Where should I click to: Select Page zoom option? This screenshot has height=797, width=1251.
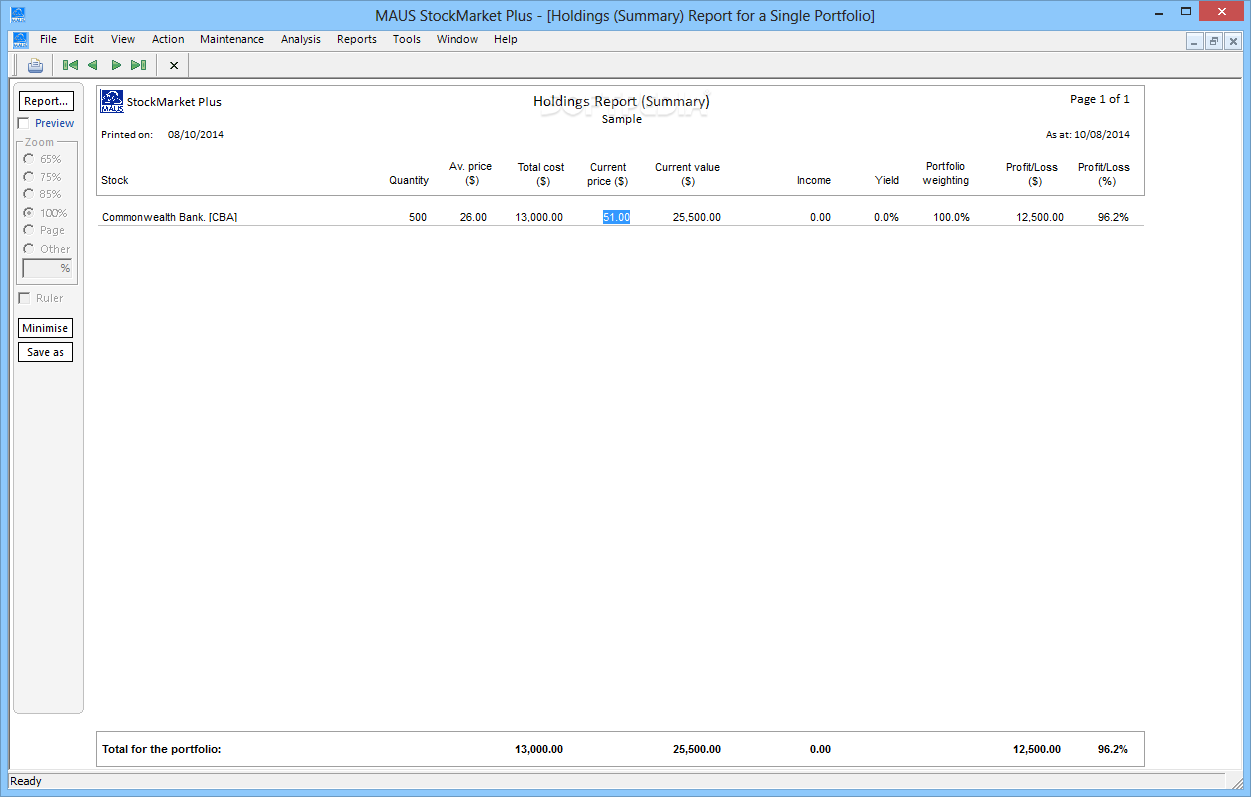pos(28,230)
